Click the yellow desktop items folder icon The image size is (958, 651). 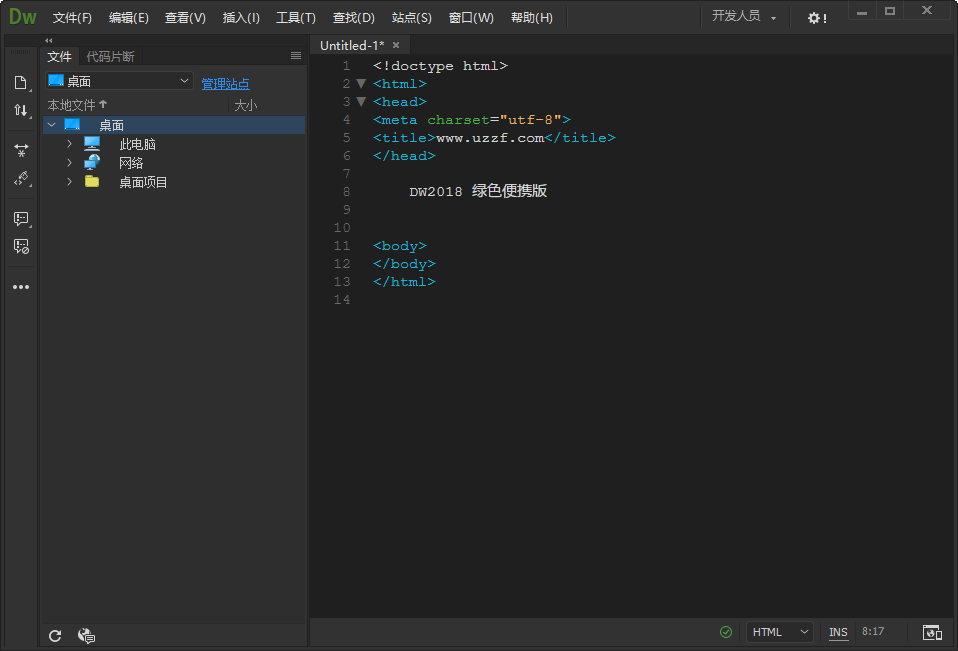pyautogui.click(x=92, y=181)
